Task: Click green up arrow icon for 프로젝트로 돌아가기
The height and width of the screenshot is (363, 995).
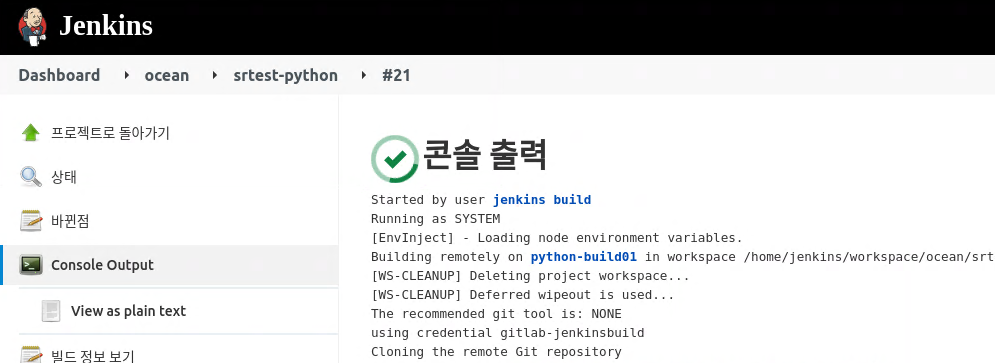Action: click(x=30, y=133)
